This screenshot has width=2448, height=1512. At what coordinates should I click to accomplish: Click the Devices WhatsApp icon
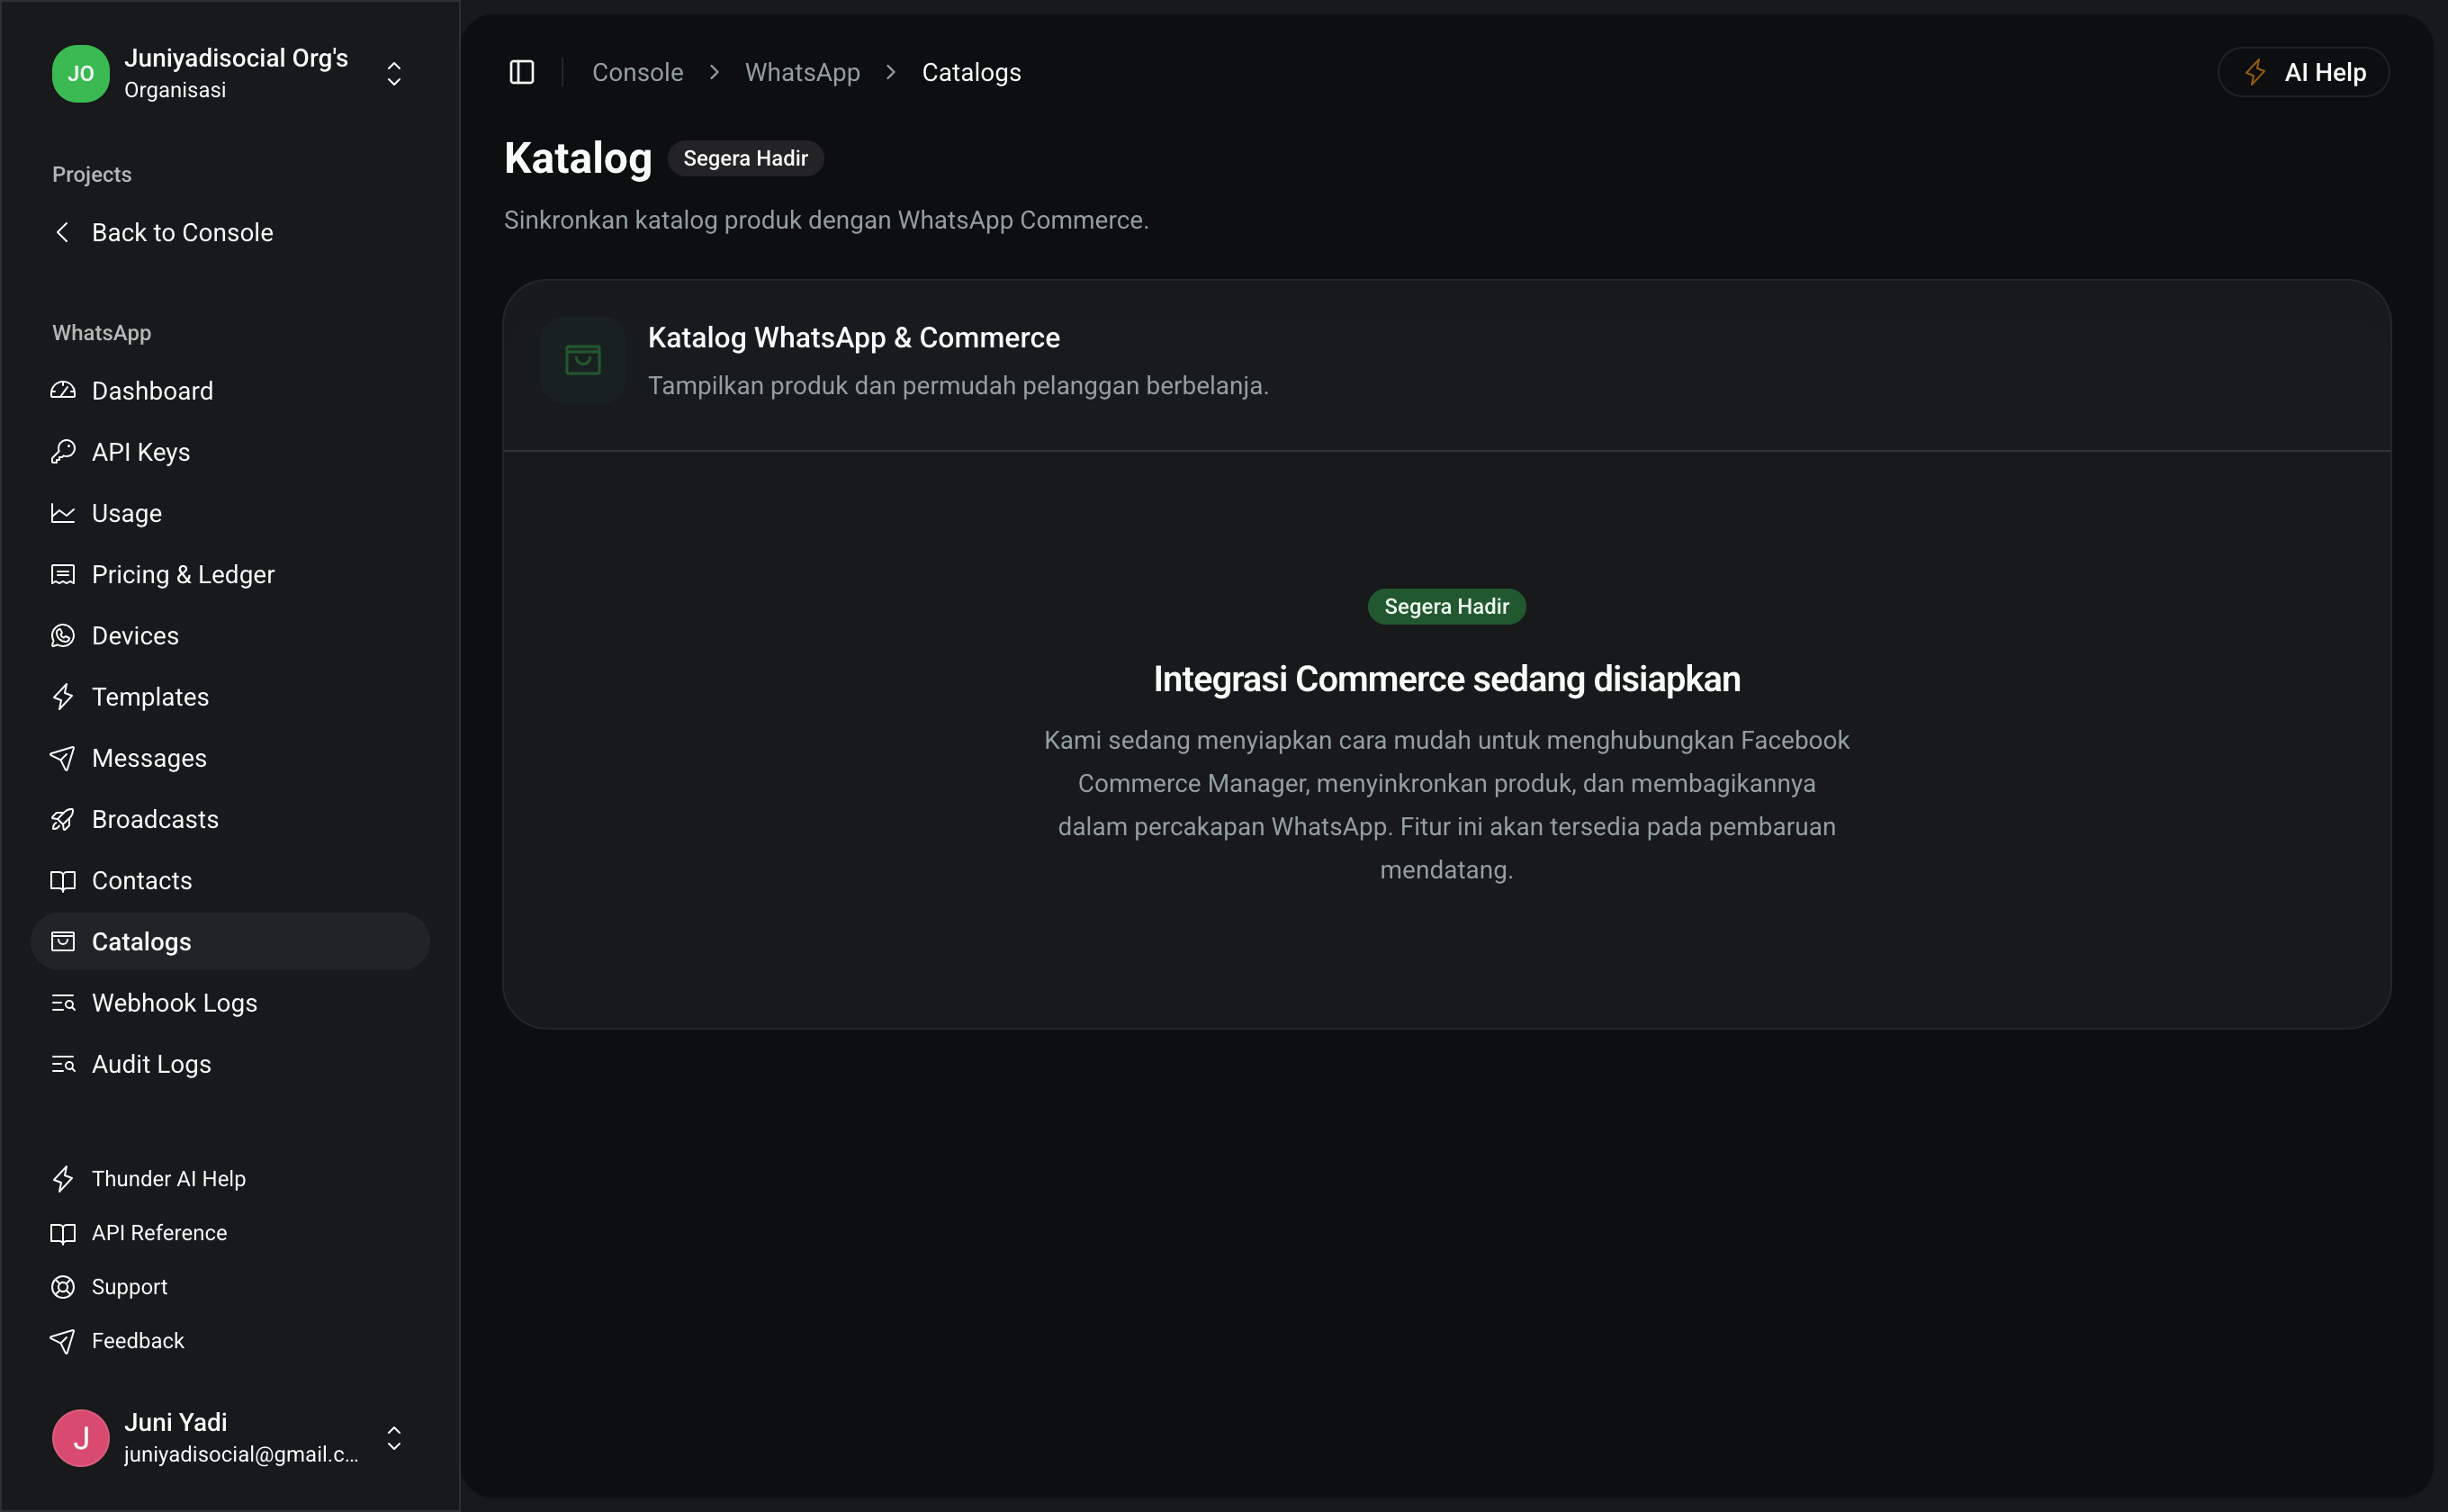[63, 636]
